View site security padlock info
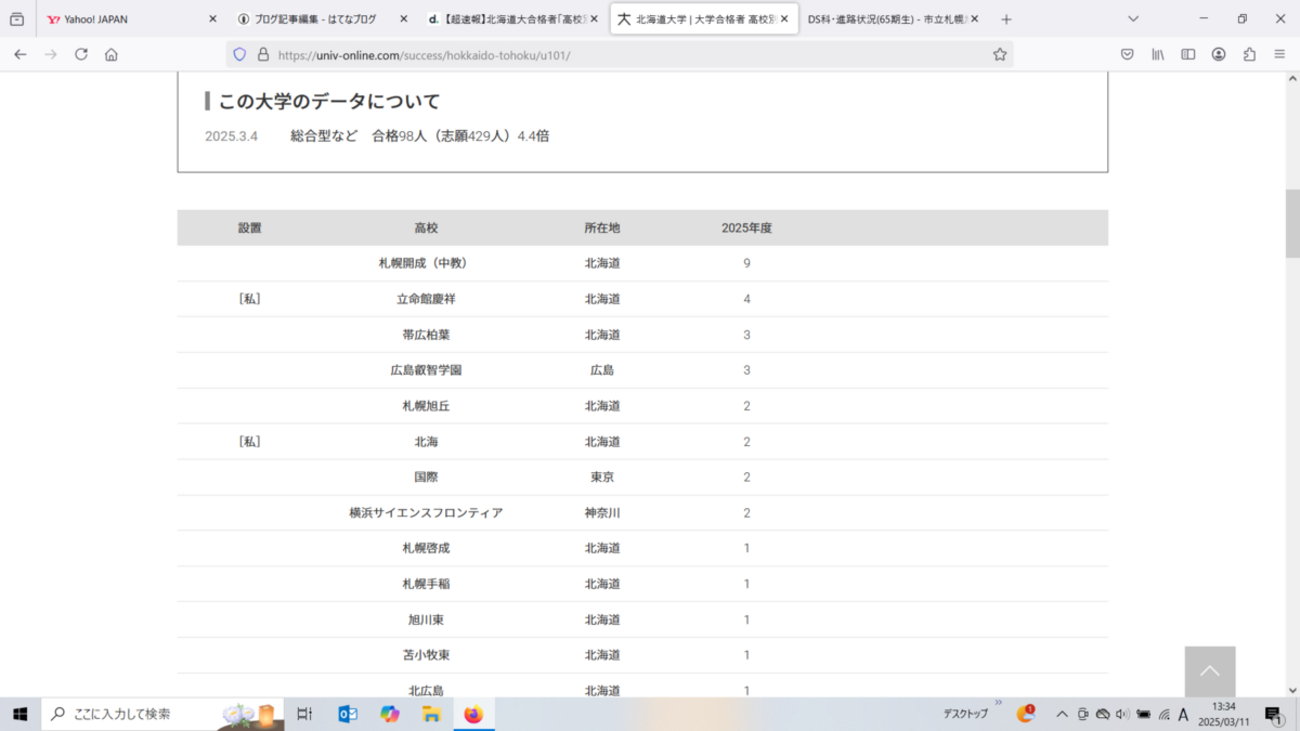 tap(263, 55)
